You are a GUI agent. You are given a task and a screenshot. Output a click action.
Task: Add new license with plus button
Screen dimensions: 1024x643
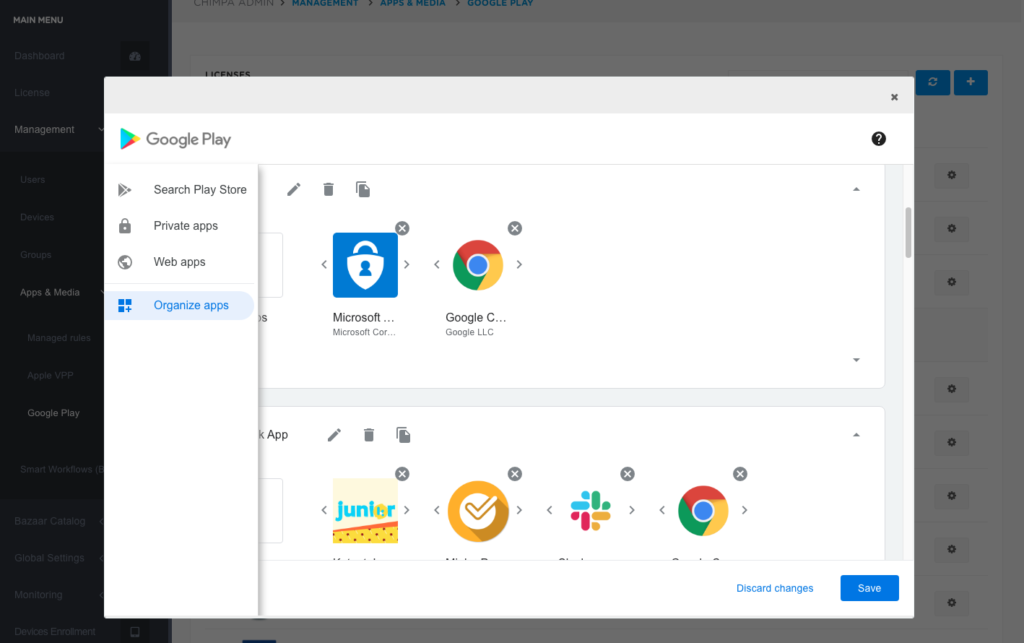pyautogui.click(x=970, y=82)
